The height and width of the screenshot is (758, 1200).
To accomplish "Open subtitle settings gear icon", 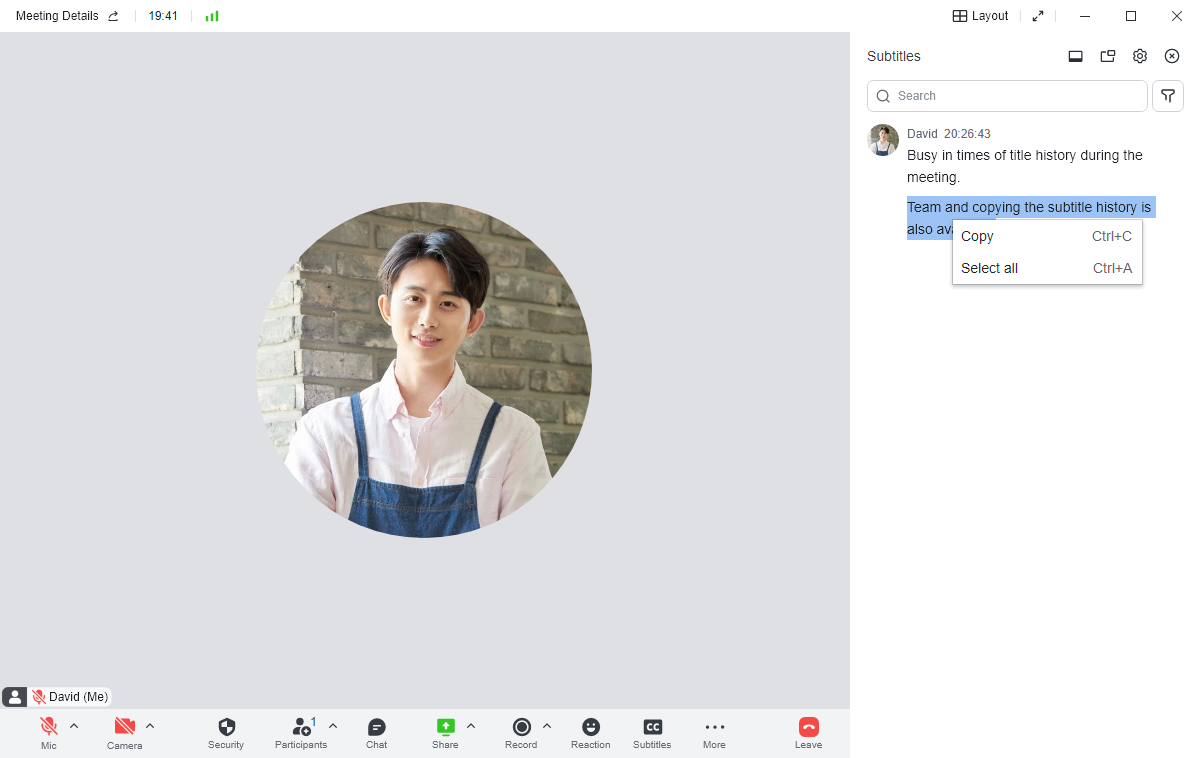I will coord(1139,56).
